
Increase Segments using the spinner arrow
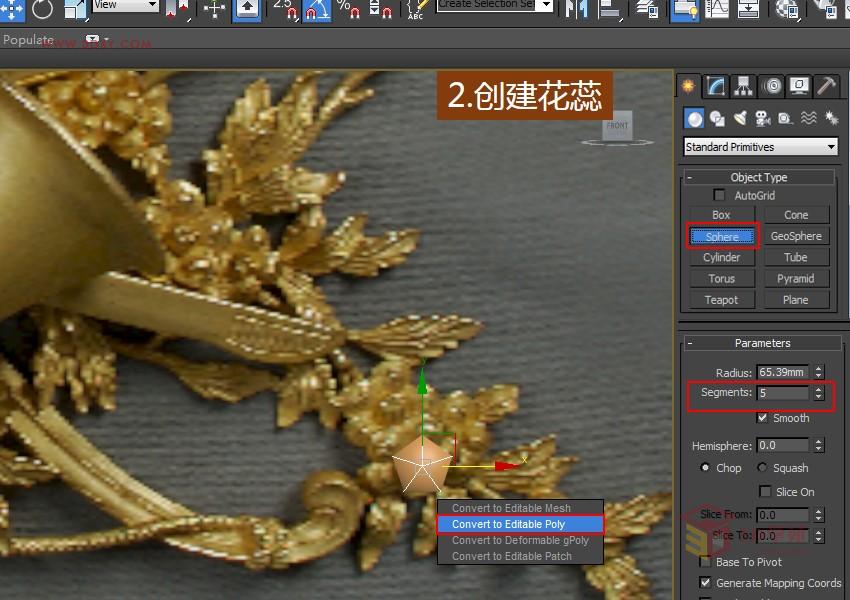coord(819,389)
